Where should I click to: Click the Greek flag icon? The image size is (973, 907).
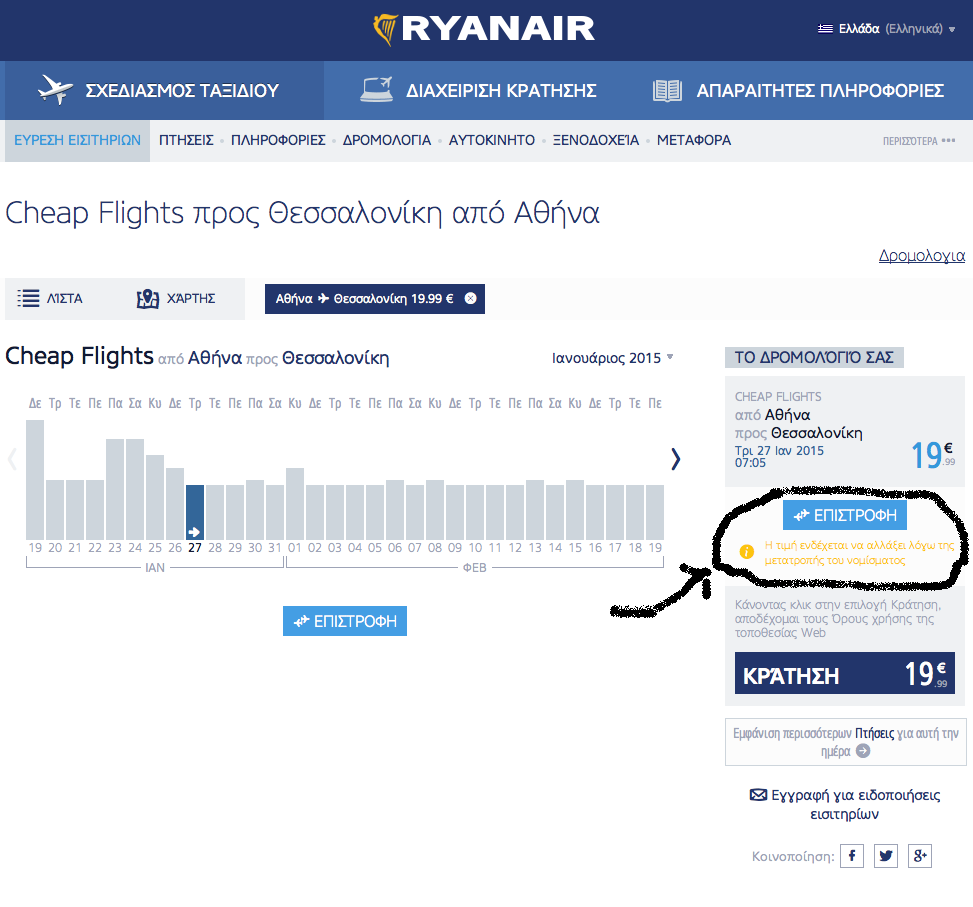[x=825, y=29]
